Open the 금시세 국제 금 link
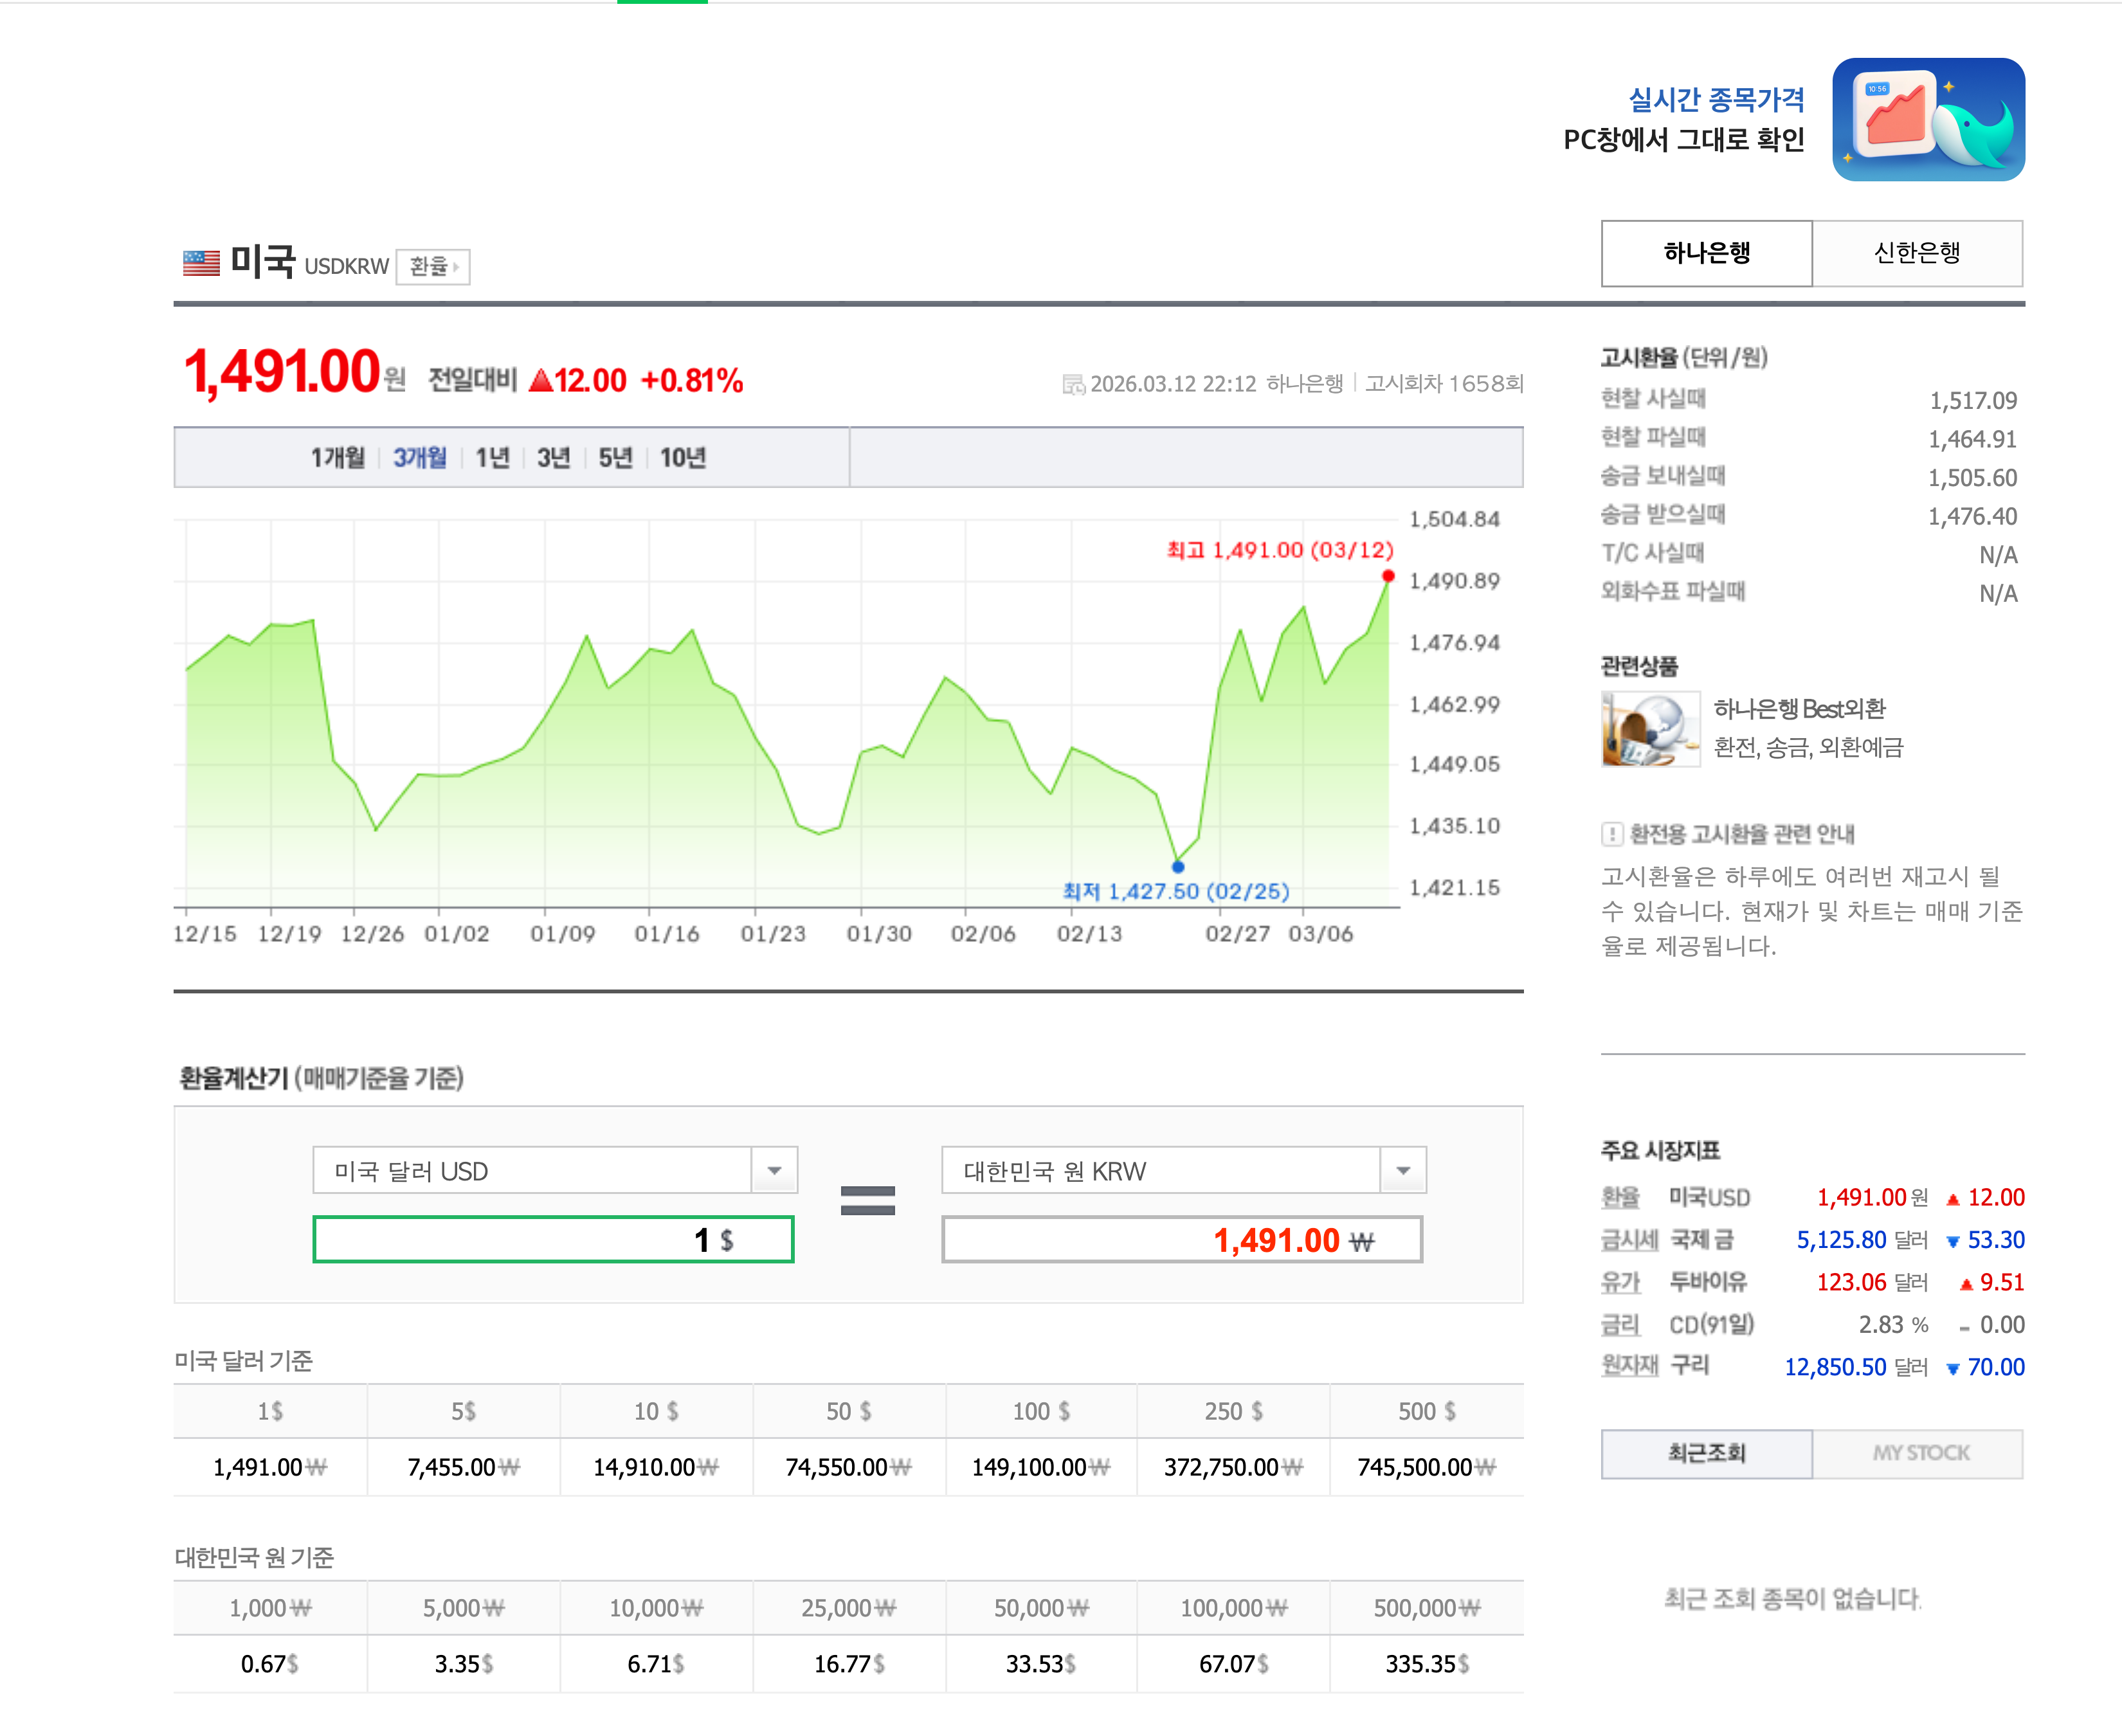 1631,1240
